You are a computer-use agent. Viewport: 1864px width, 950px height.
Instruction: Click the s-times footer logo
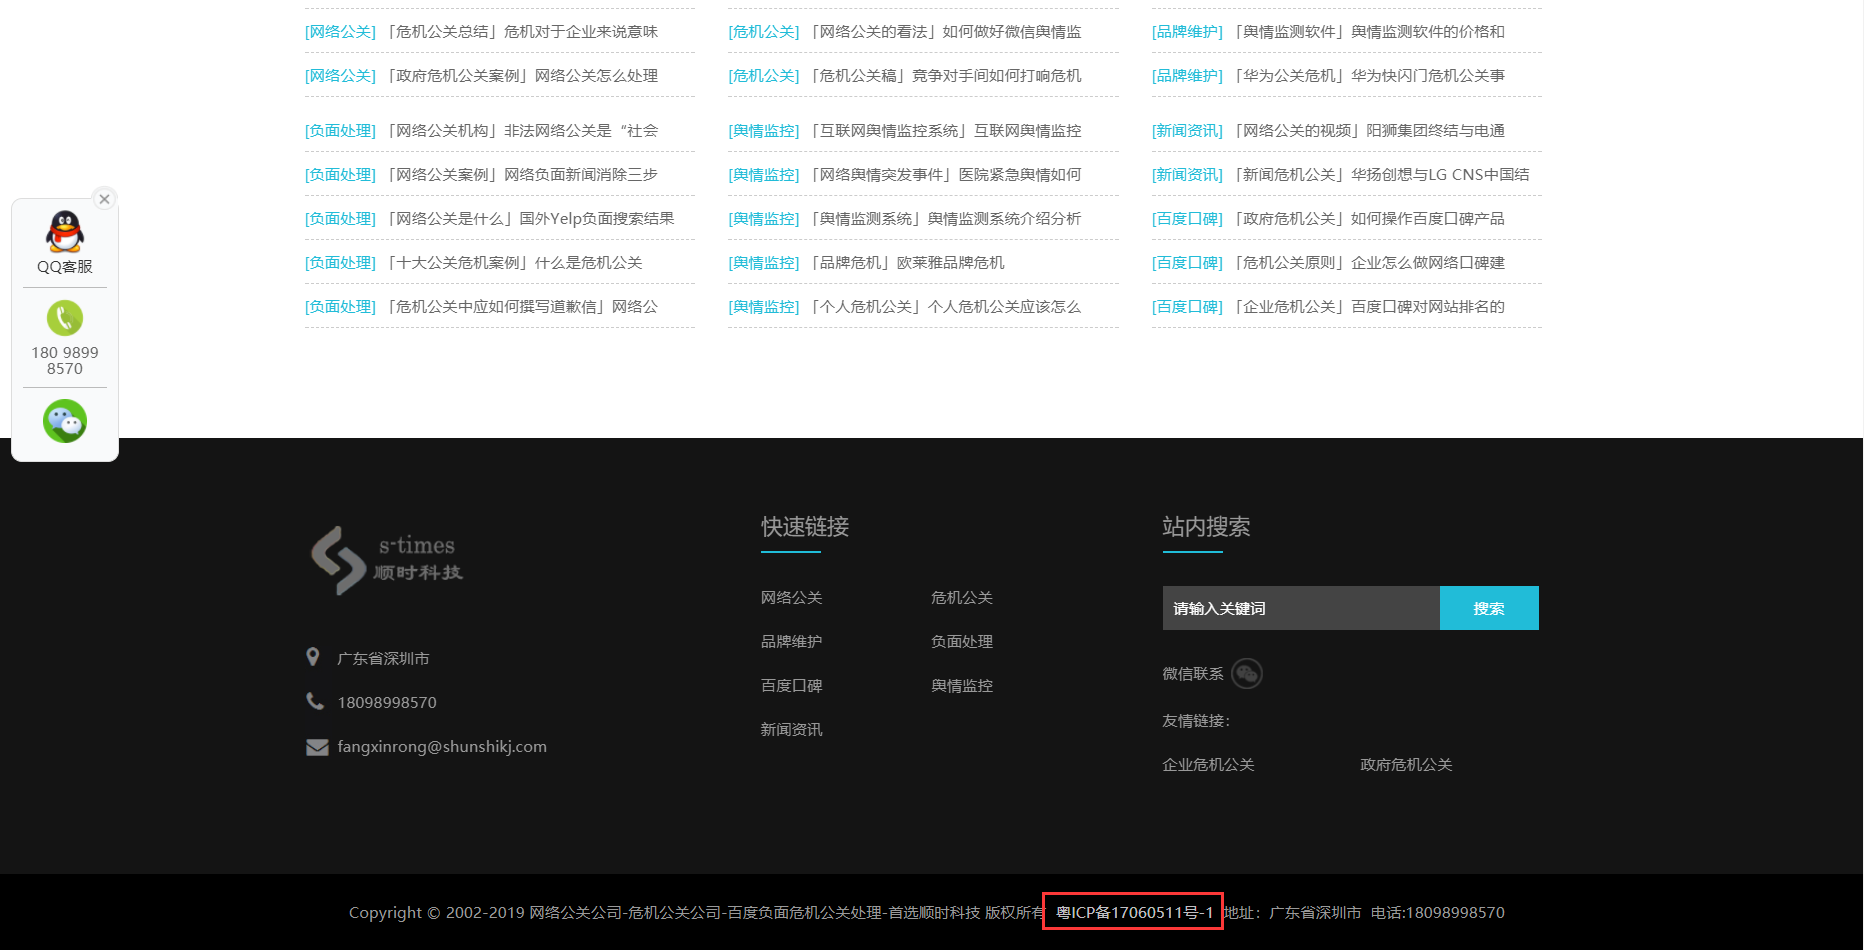pos(387,560)
